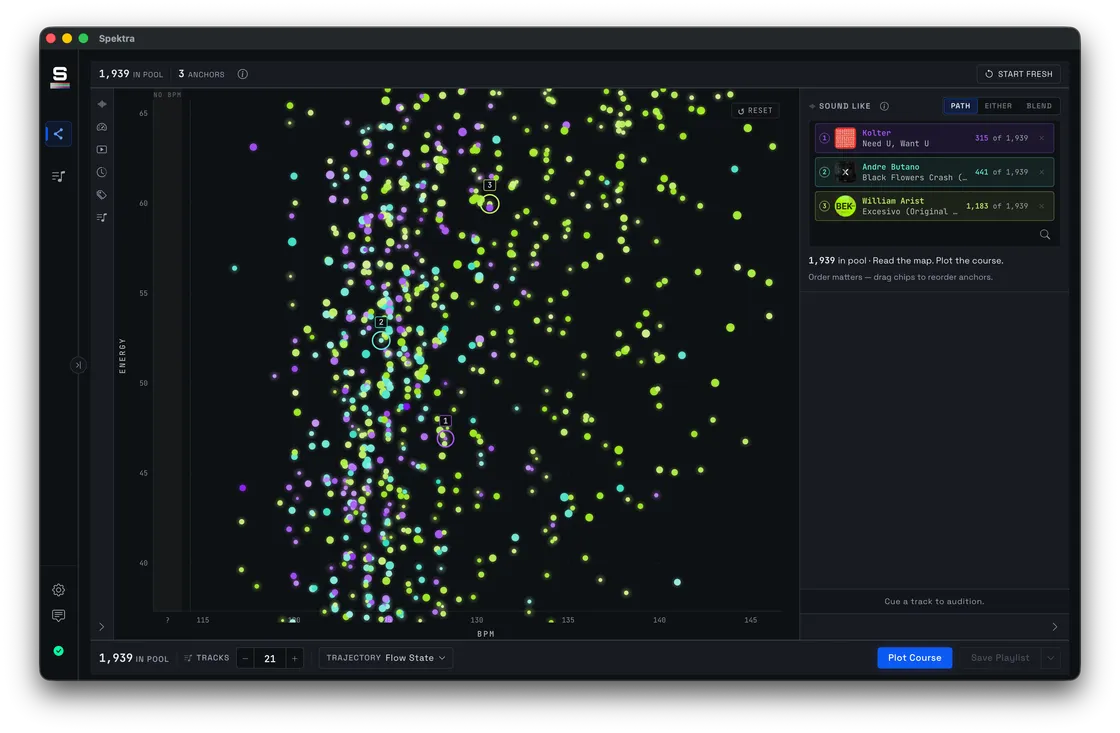Click the Kolter album artwork thumbnail
The height and width of the screenshot is (733, 1120).
pos(845,138)
